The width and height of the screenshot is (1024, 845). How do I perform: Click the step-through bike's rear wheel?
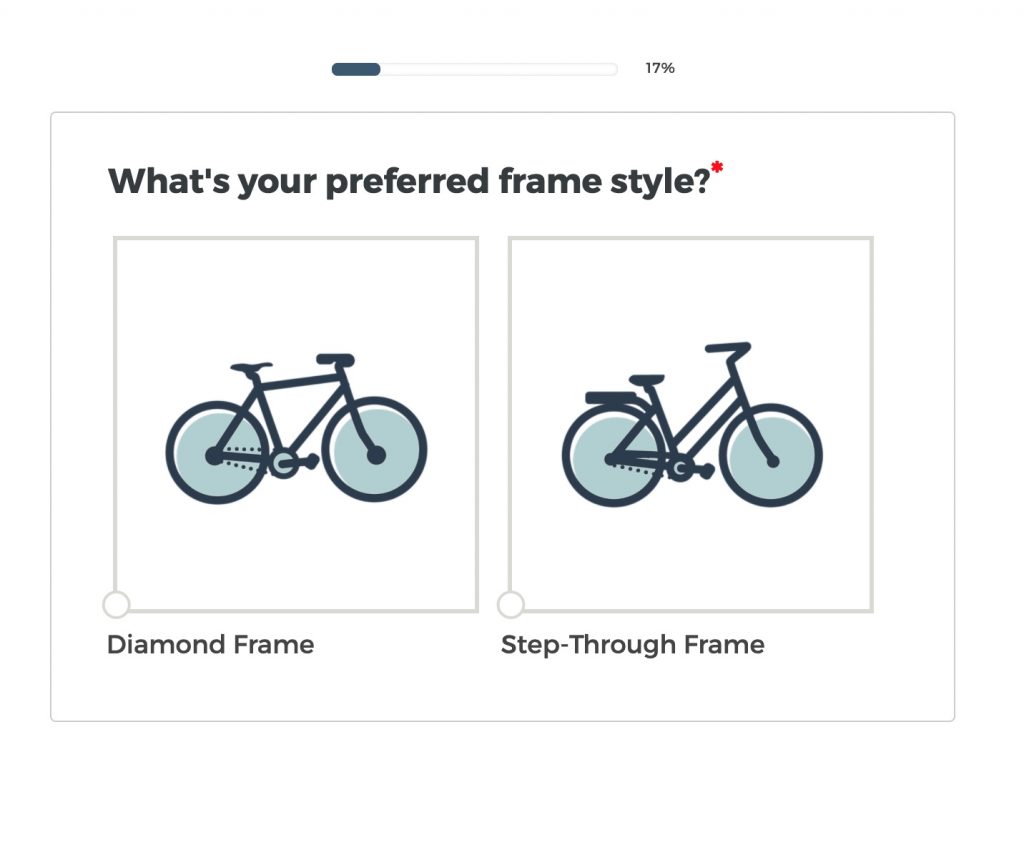pyautogui.click(x=612, y=456)
